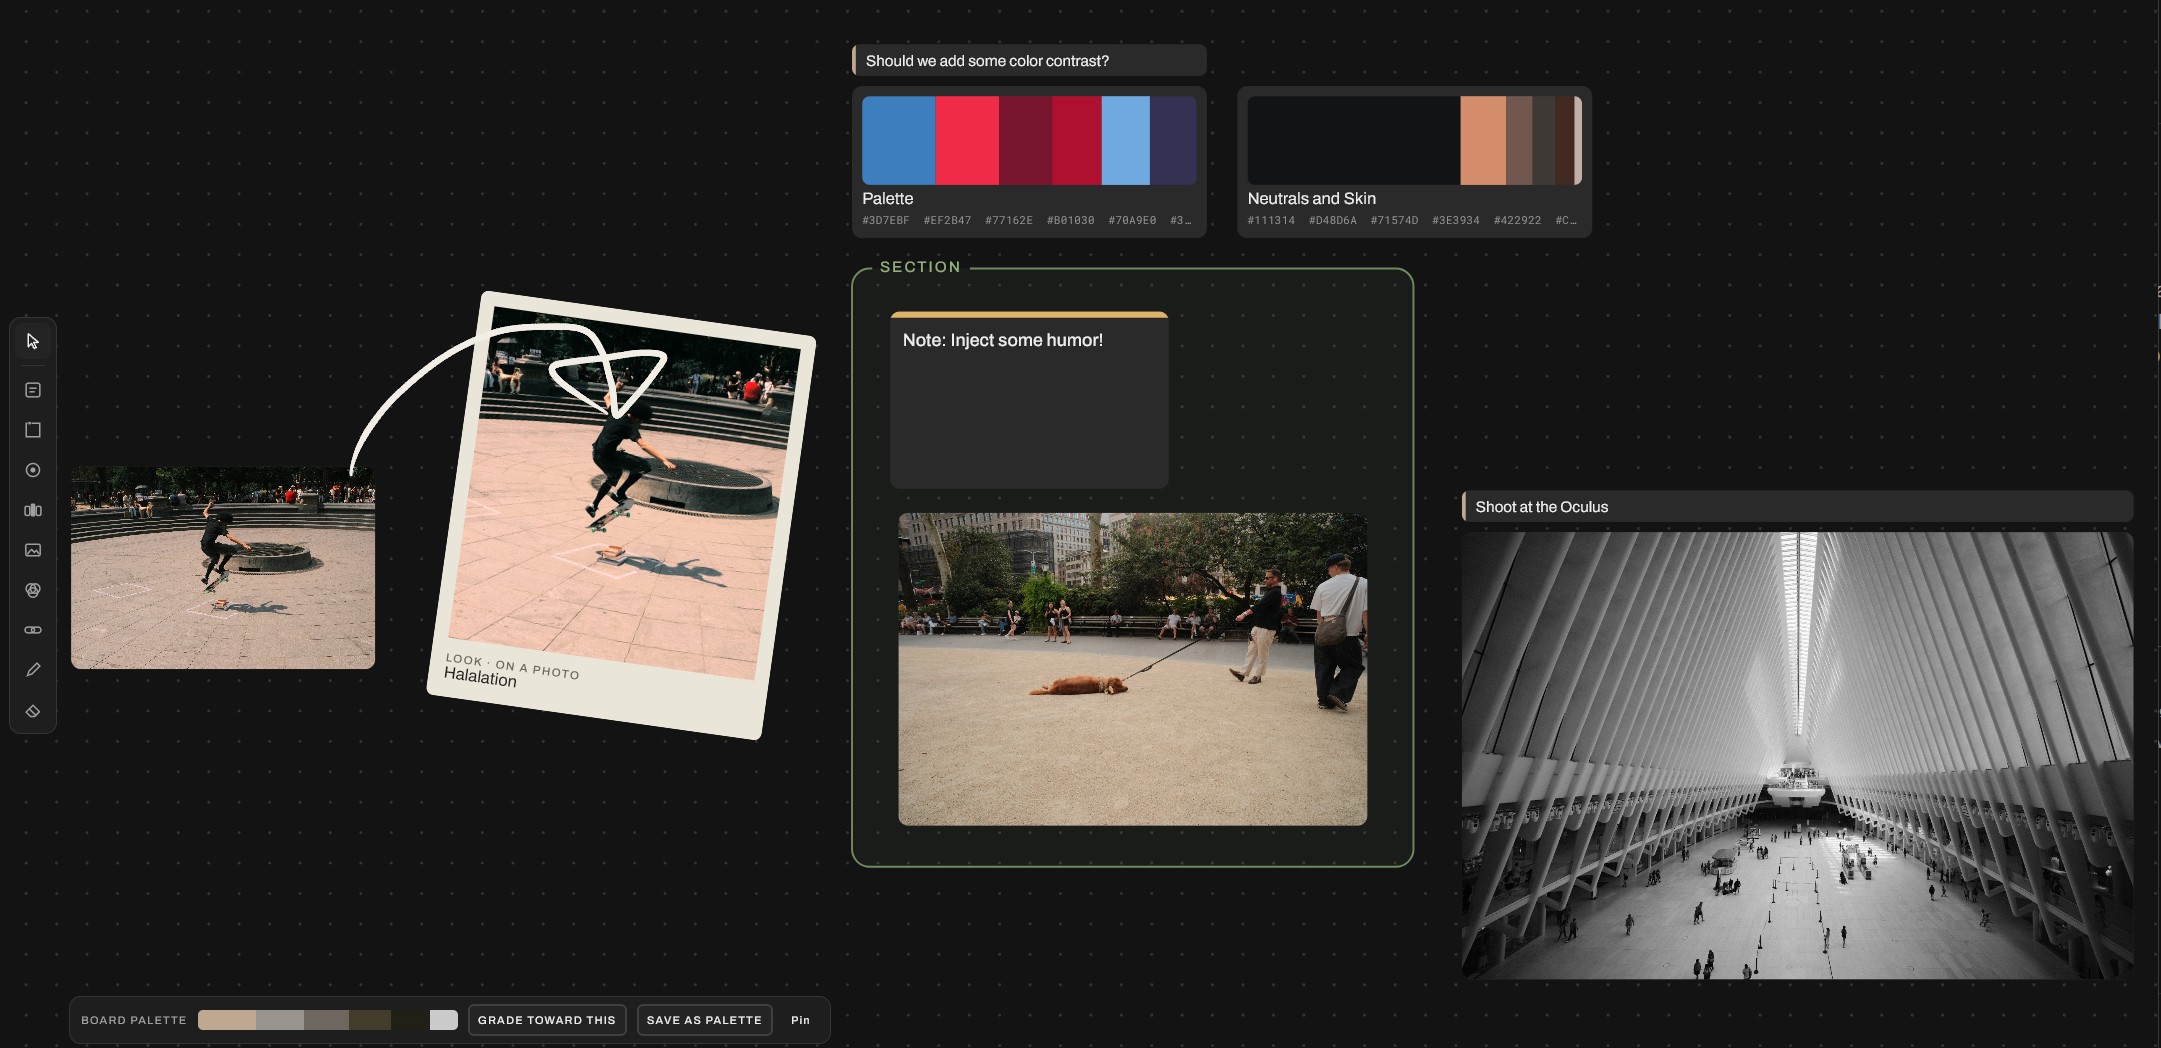Click hex code #EF2B47
2161x1048 pixels.
947,220
